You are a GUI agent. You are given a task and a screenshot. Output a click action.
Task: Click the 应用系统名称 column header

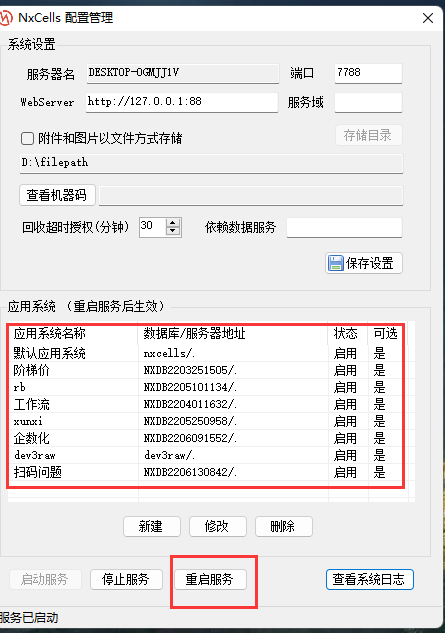click(x=73, y=333)
